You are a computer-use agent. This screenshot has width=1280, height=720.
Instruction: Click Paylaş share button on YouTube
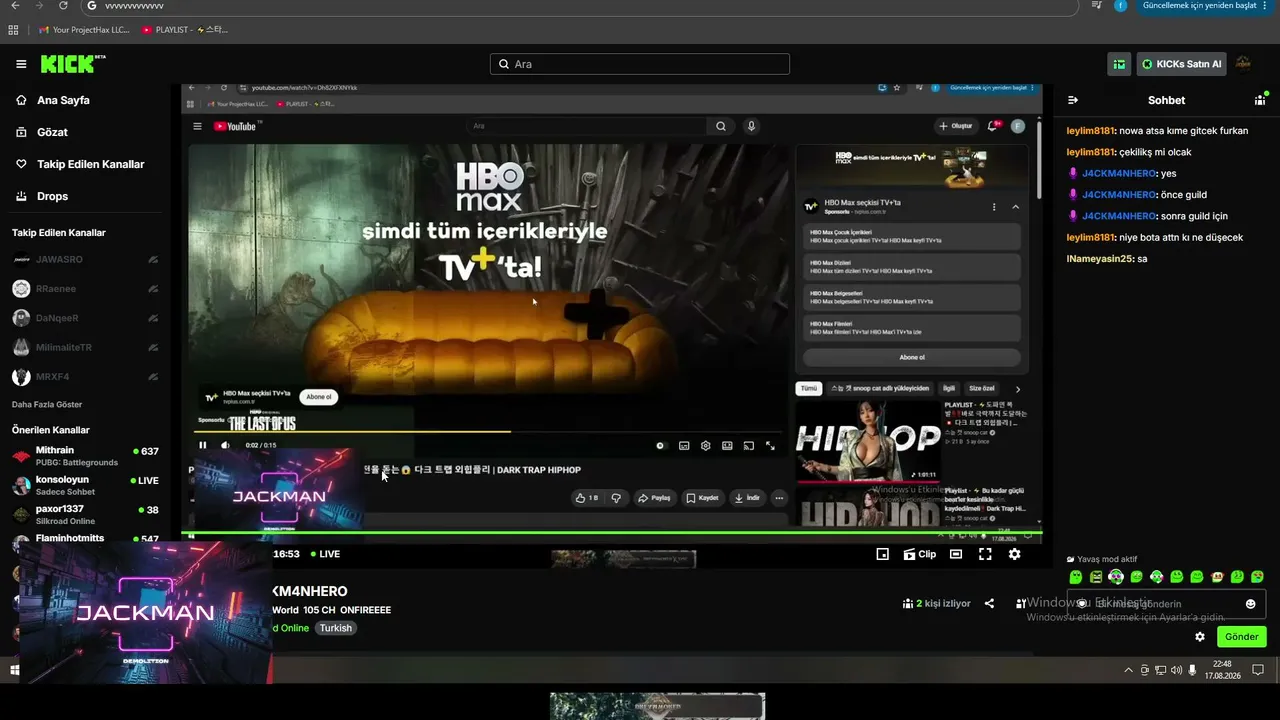pyautogui.click(x=654, y=497)
